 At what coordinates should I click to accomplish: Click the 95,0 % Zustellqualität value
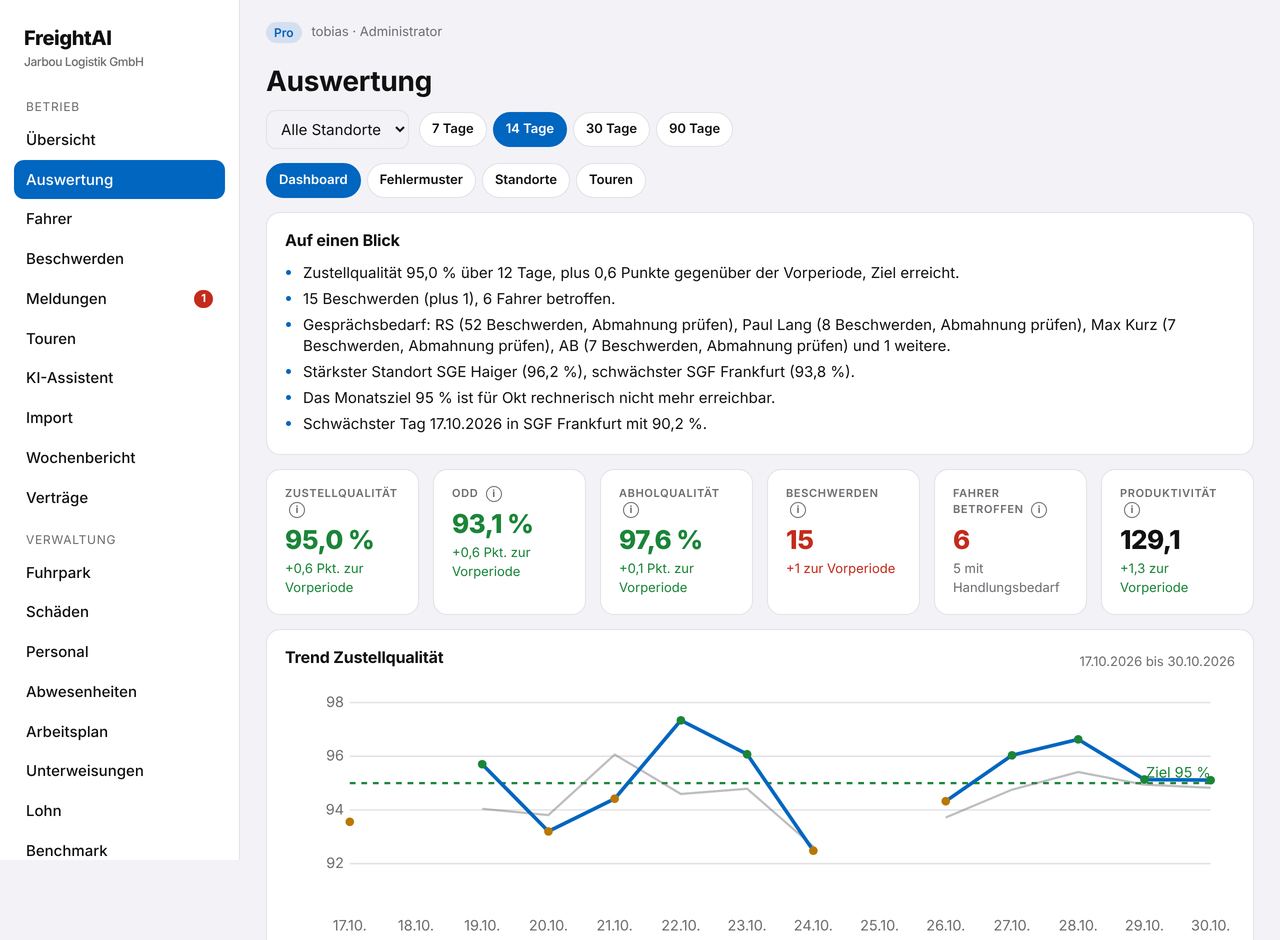(329, 540)
